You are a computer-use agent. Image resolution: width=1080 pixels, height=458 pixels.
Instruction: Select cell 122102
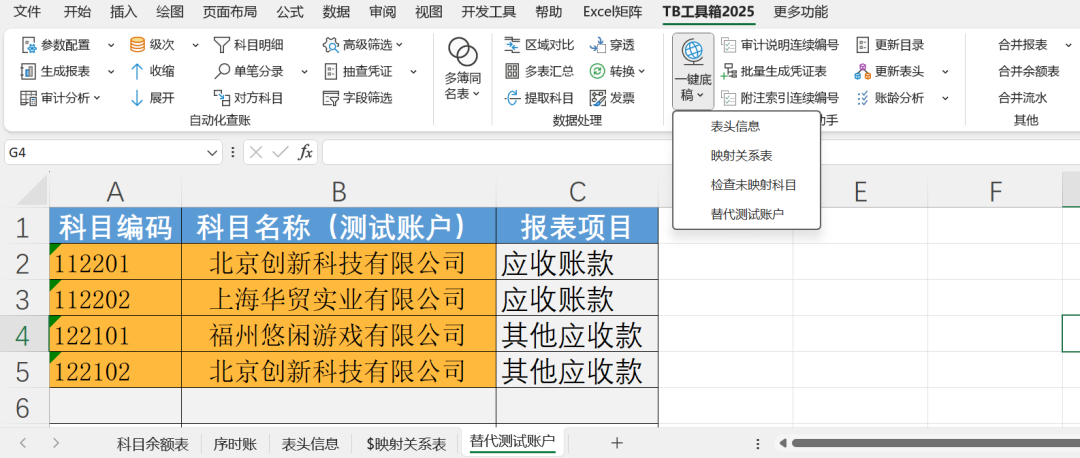116,371
